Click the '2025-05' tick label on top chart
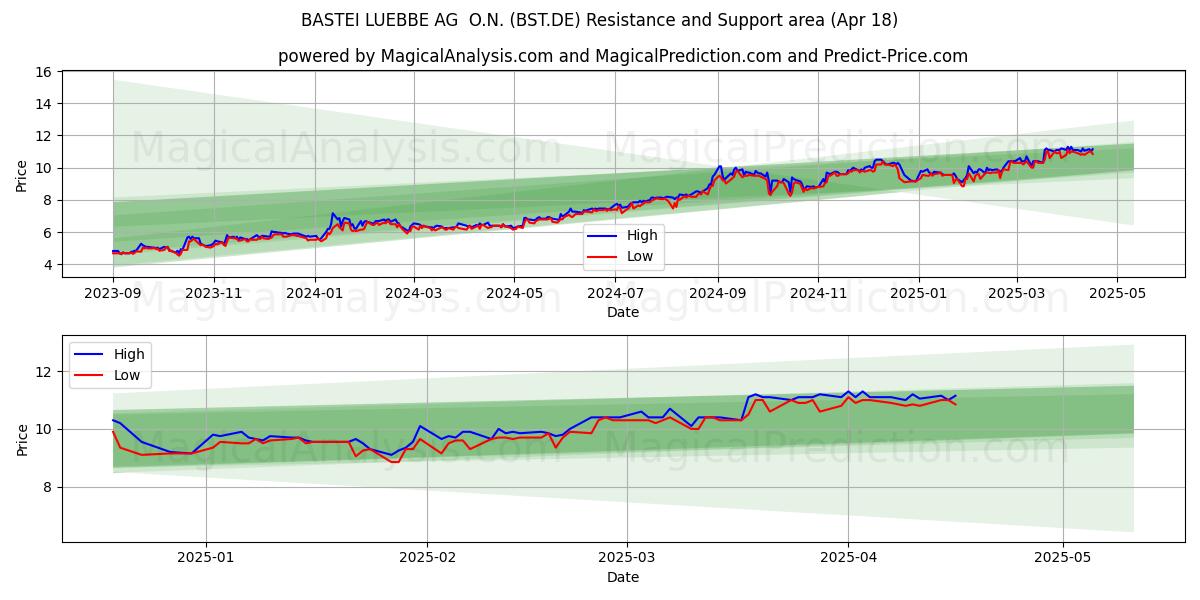Image resolution: width=1200 pixels, height=600 pixels. [1118, 294]
